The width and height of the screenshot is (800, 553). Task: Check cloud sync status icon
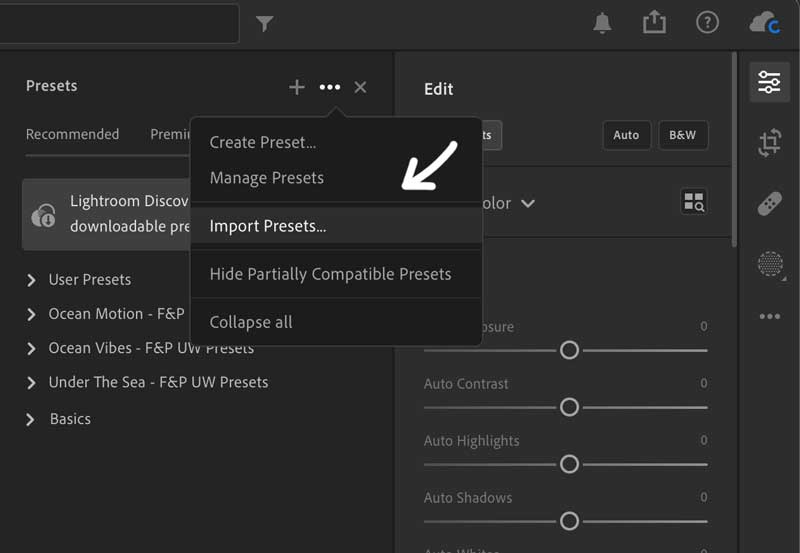pos(764,22)
